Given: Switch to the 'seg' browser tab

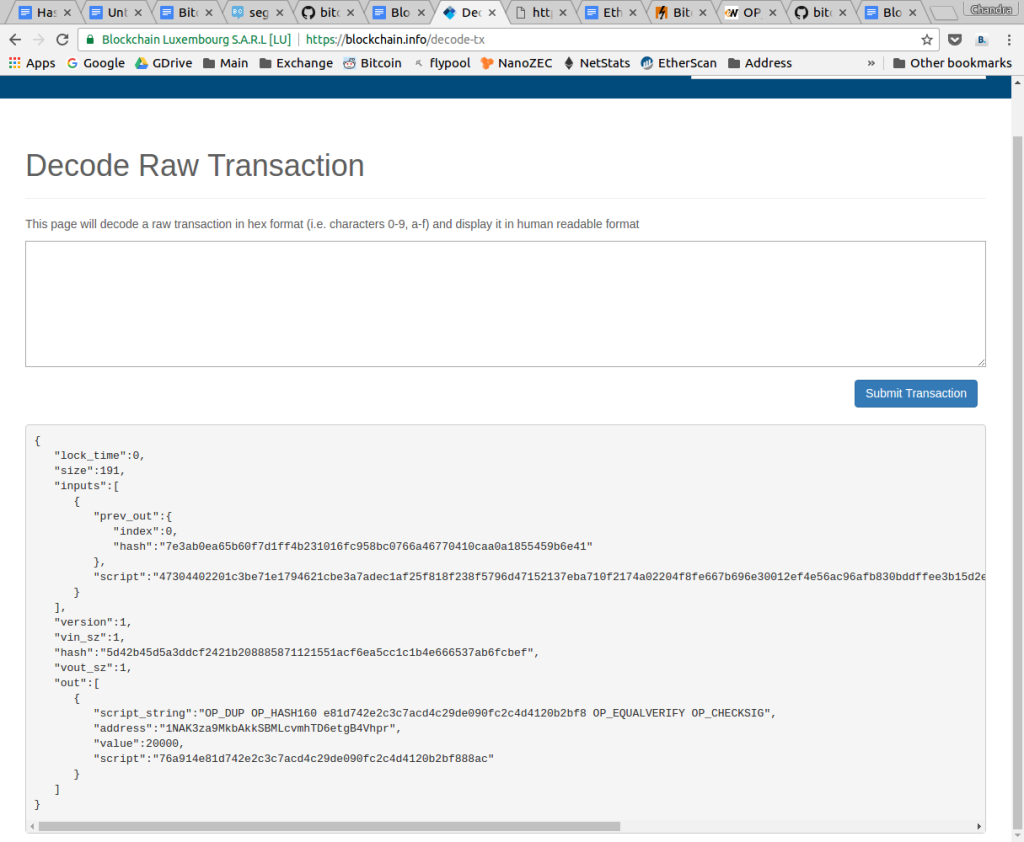Looking at the screenshot, I should pos(250,13).
